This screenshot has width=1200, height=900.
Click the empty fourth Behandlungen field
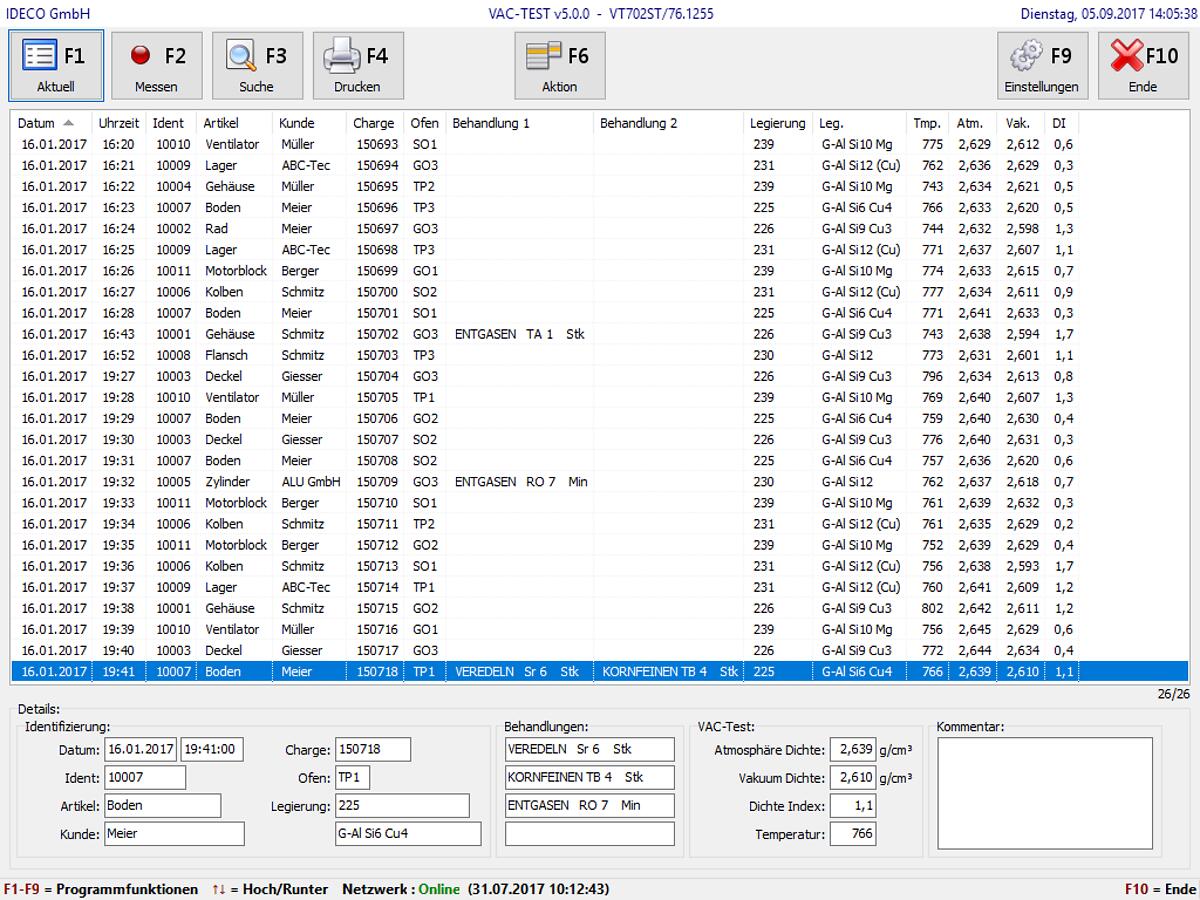[x=590, y=834]
